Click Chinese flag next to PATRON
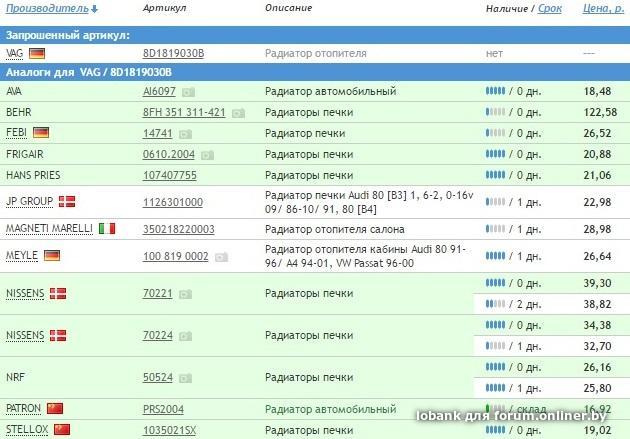 [55, 408]
